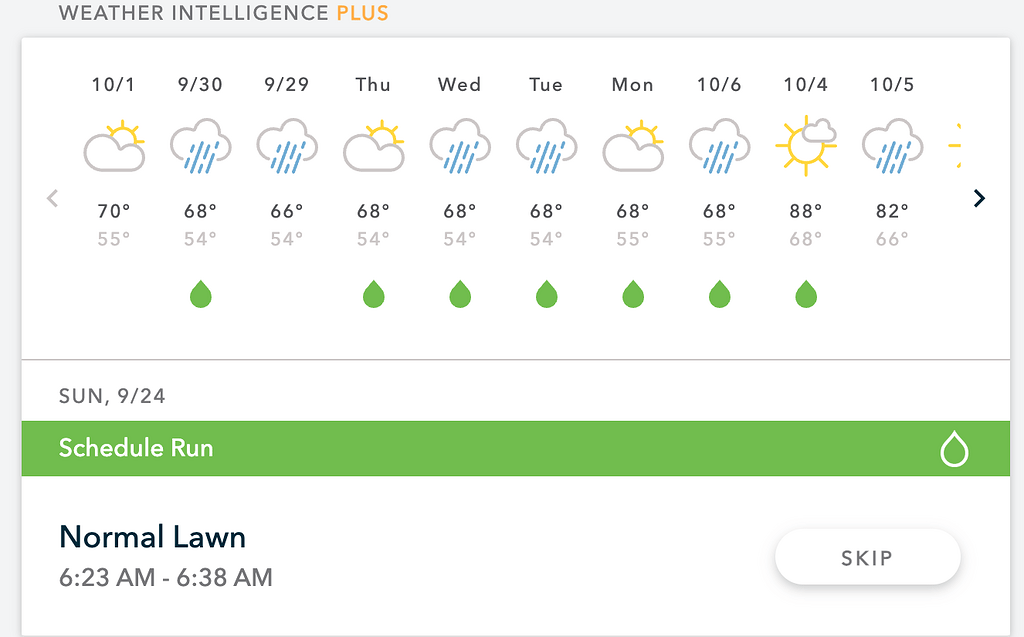The width and height of the screenshot is (1024, 637).
Task: Select the 9/29 rainy forecast icon
Action: pos(287,148)
